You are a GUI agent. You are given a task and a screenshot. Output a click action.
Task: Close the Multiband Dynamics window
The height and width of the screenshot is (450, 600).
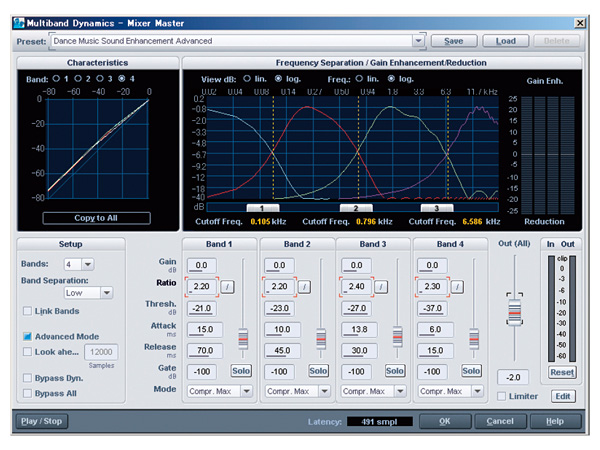pyautogui.click(x=580, y=23)
